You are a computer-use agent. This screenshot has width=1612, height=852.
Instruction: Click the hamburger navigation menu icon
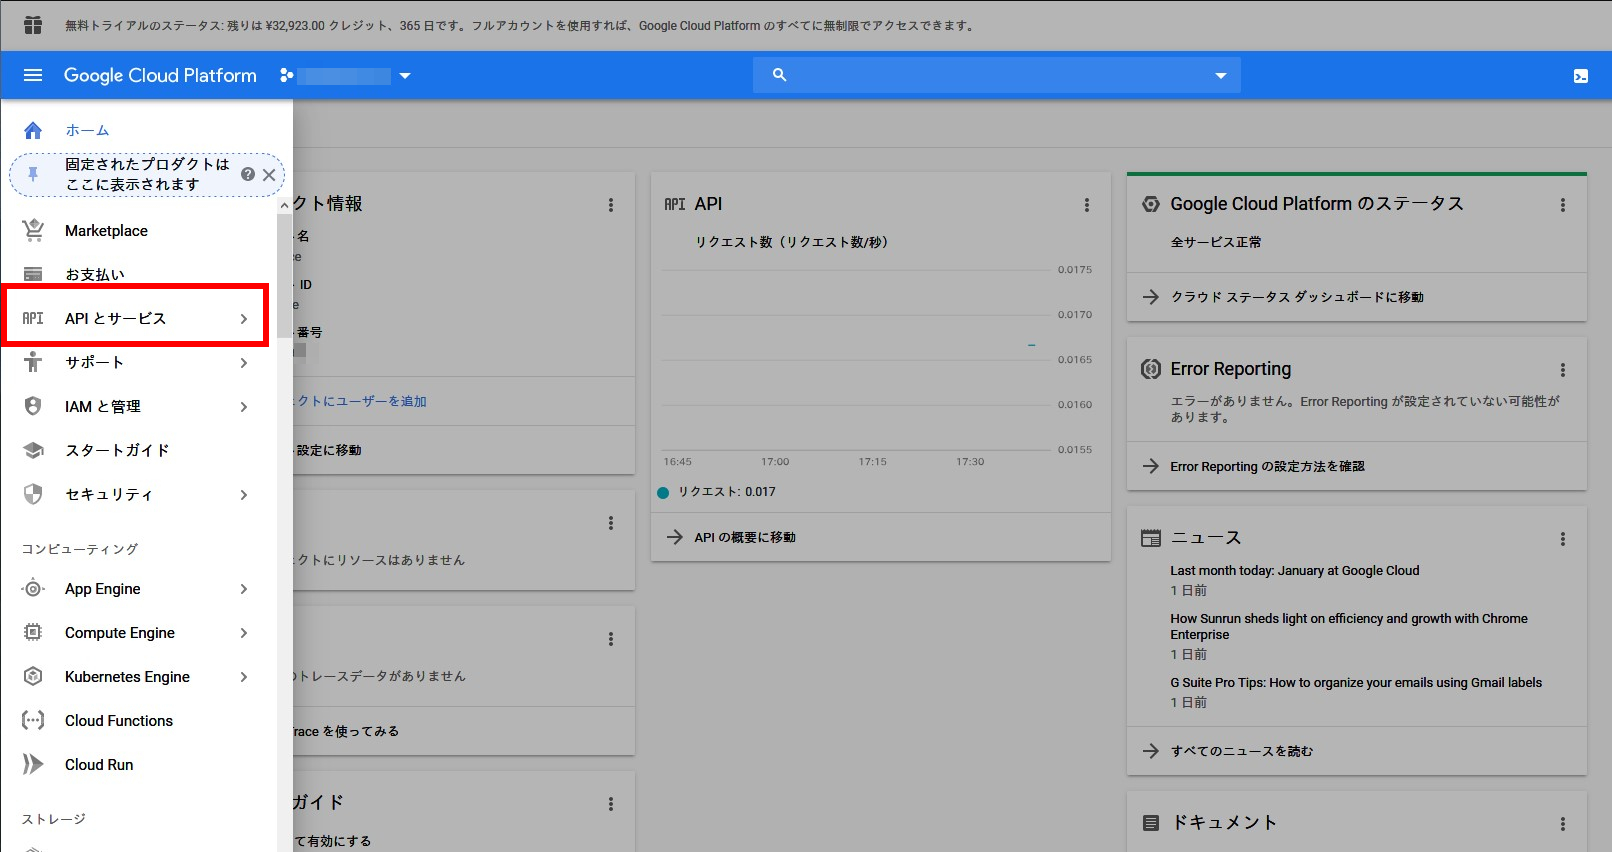tap(33, 75)
